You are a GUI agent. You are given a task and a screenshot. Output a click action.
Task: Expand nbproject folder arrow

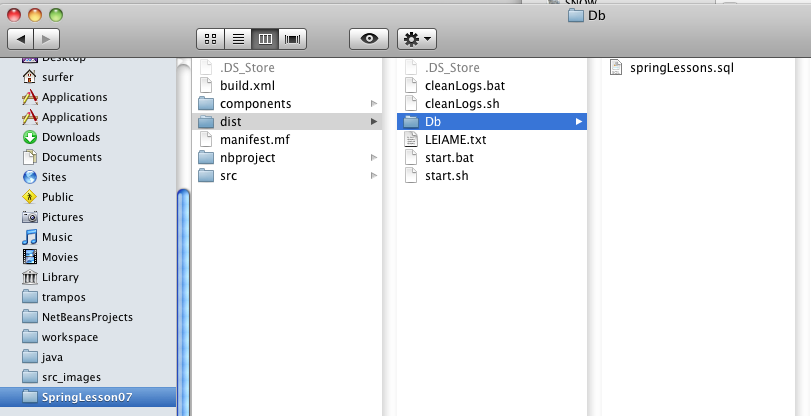pos(373,157)
